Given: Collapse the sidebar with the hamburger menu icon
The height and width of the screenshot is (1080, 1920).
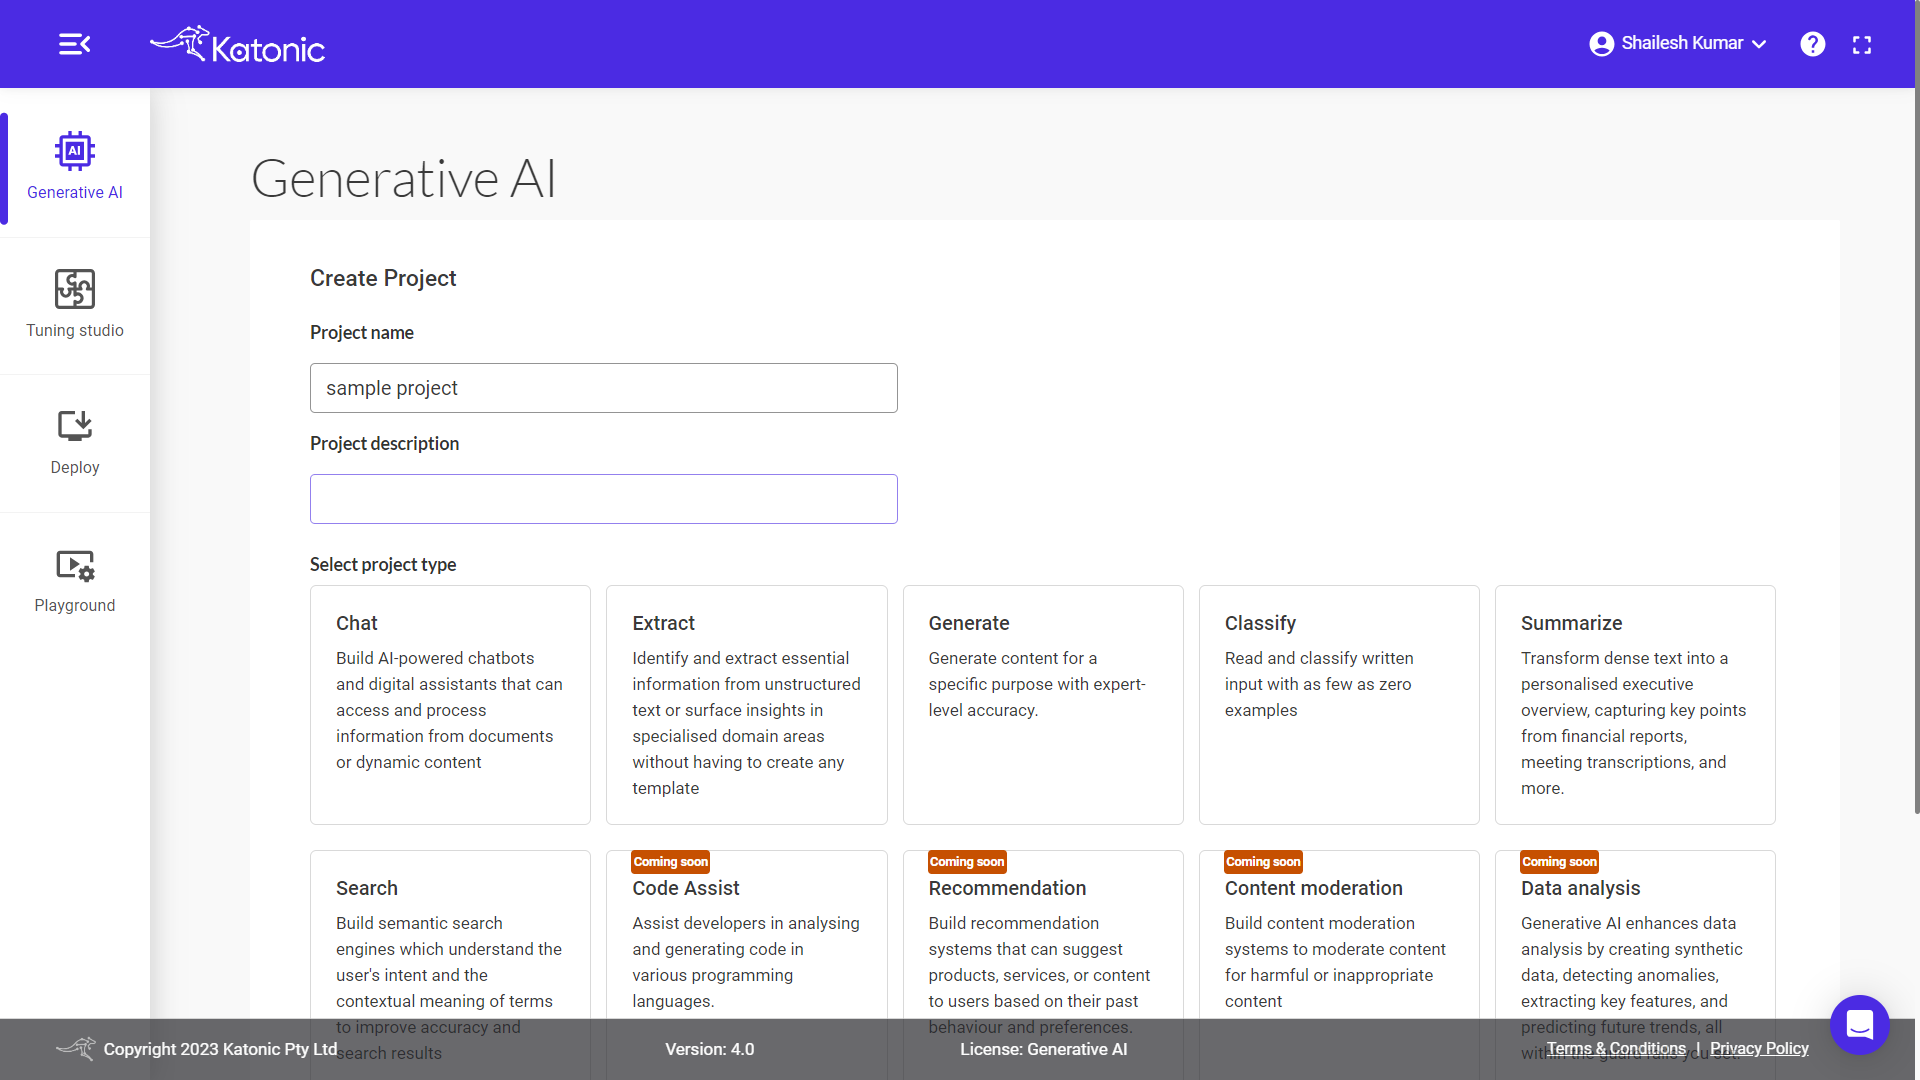Looking at the screenshot, I should tap(74, 44).
